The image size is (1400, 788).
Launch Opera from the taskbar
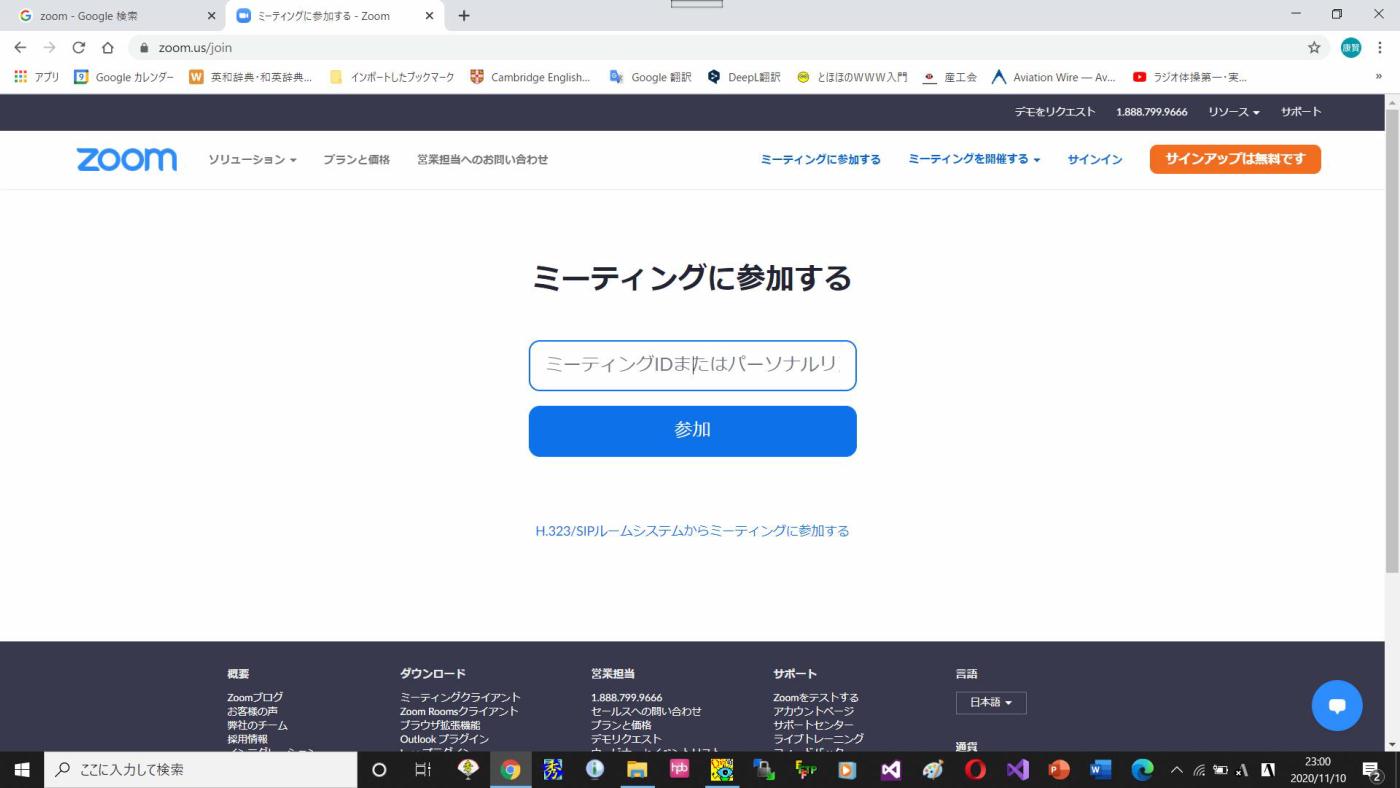[x=975, y=769]
